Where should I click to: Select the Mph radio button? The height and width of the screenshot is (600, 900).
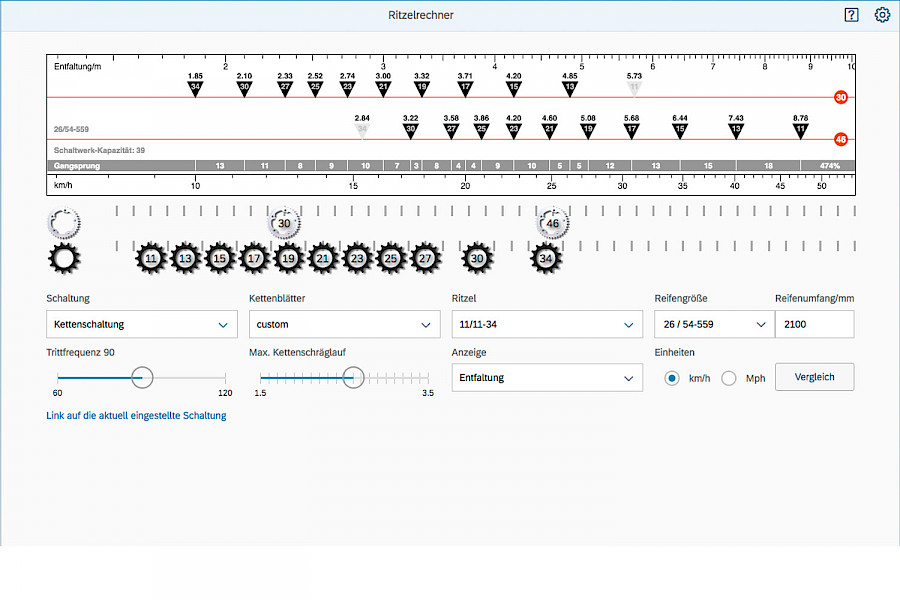729,378
